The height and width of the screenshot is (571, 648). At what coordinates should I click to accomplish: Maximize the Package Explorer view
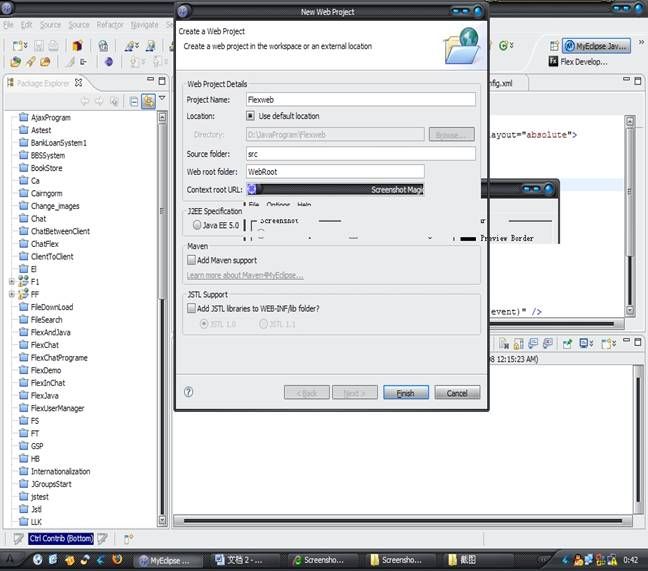162,81
